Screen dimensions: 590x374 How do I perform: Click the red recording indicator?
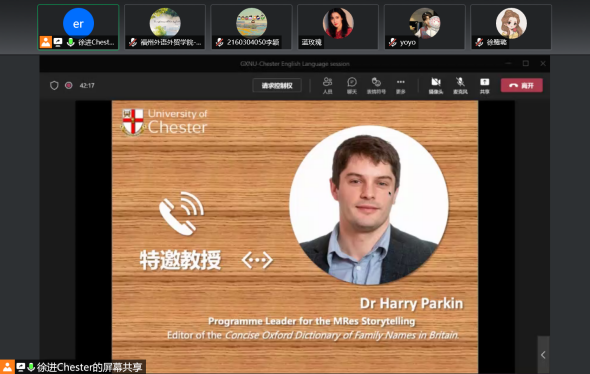pos(68,85)
